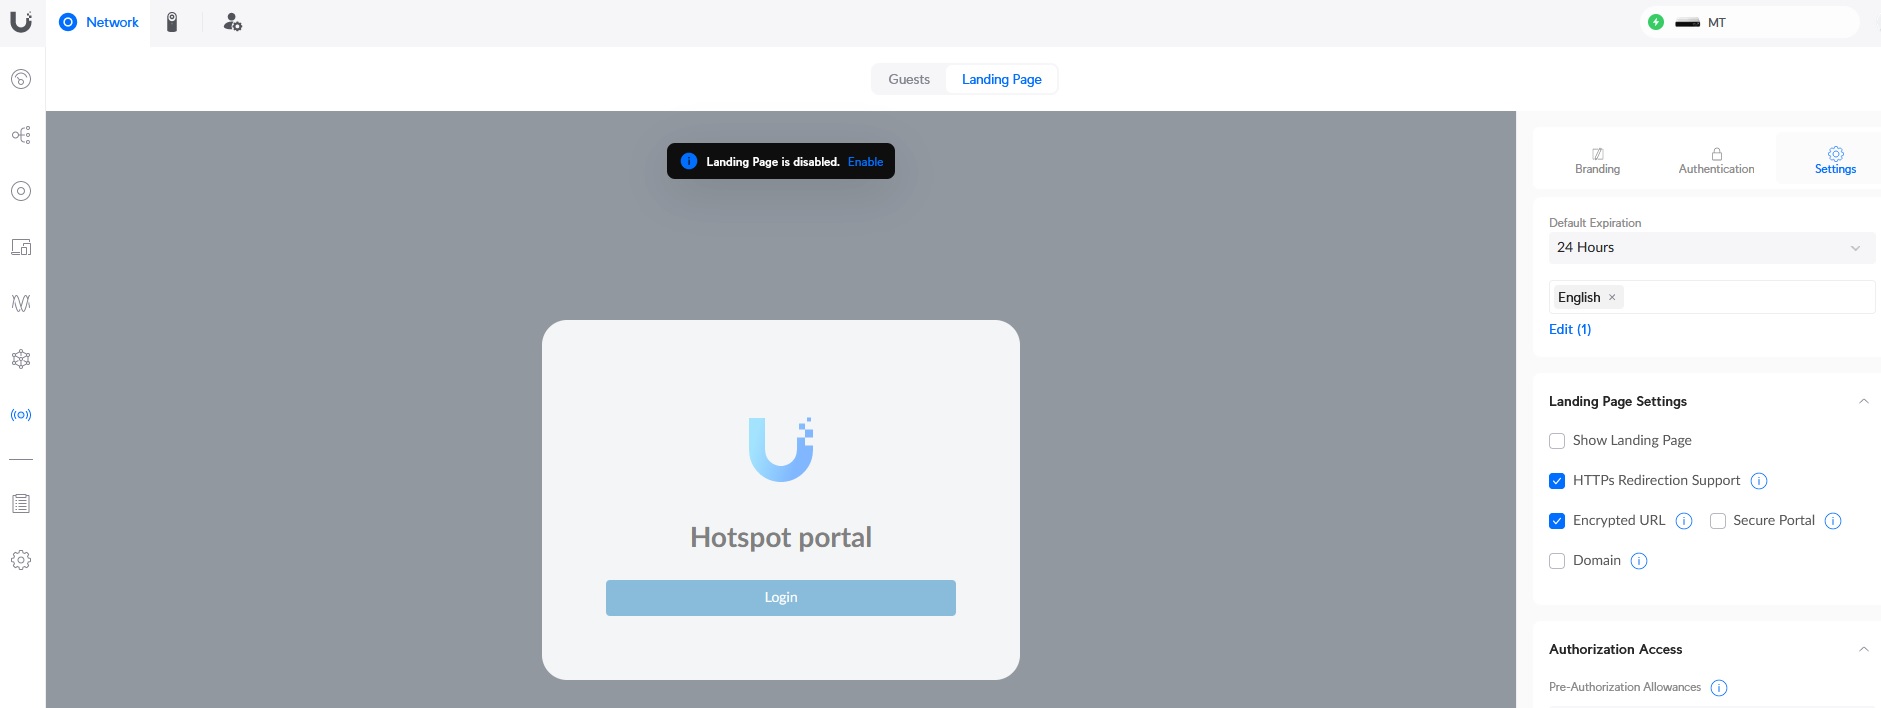Open the Client Devices icon in sidebar
1881x708 pixels.
pyautogui.click(x=21, y=247)
